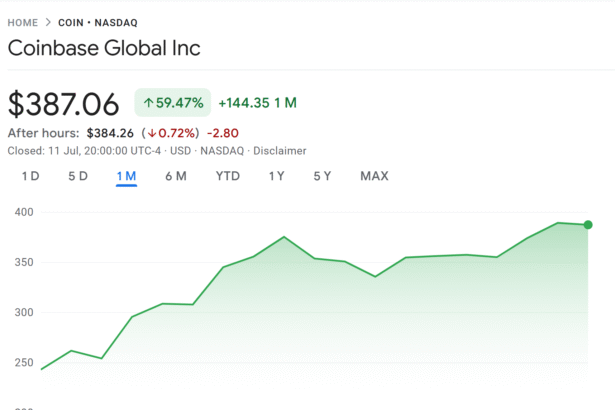Switch to the 6 M range
The image size is (615, 410).
pyautogui.click(x=176, y=176)
